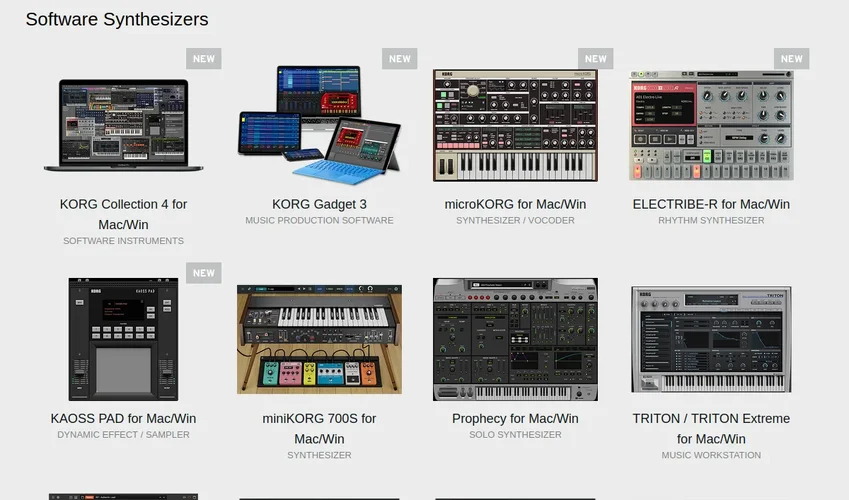Click the SOLO SYNTHESIZER subtitle

point(515,434)
